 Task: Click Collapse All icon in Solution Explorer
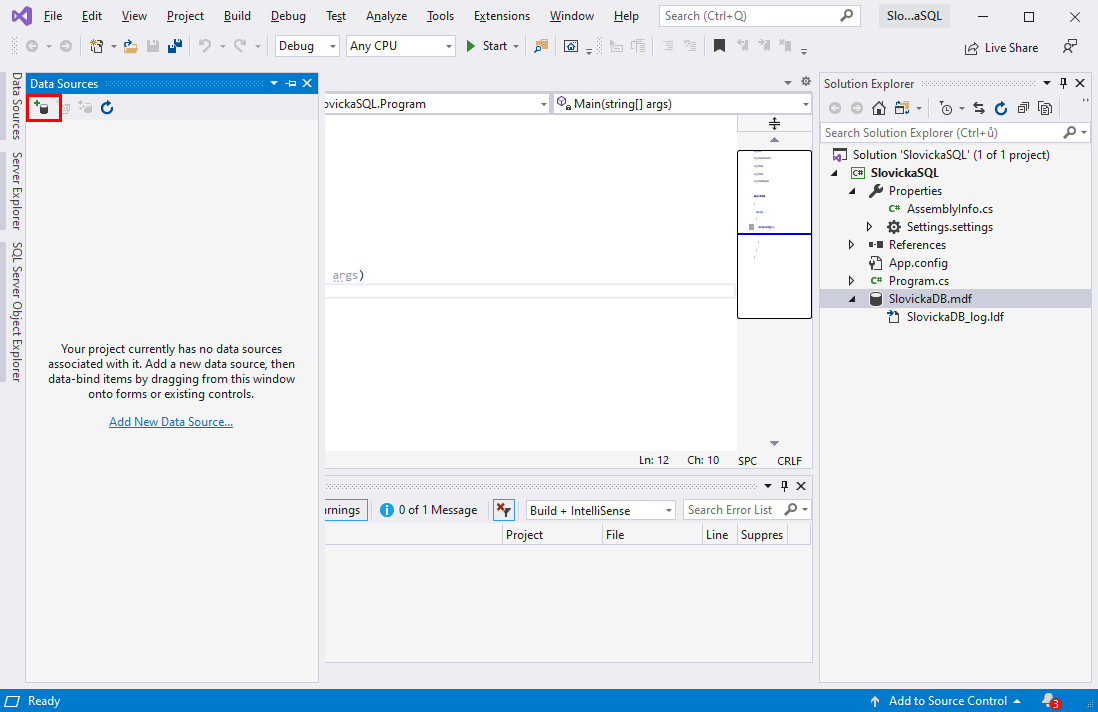tap(1023, 108)
